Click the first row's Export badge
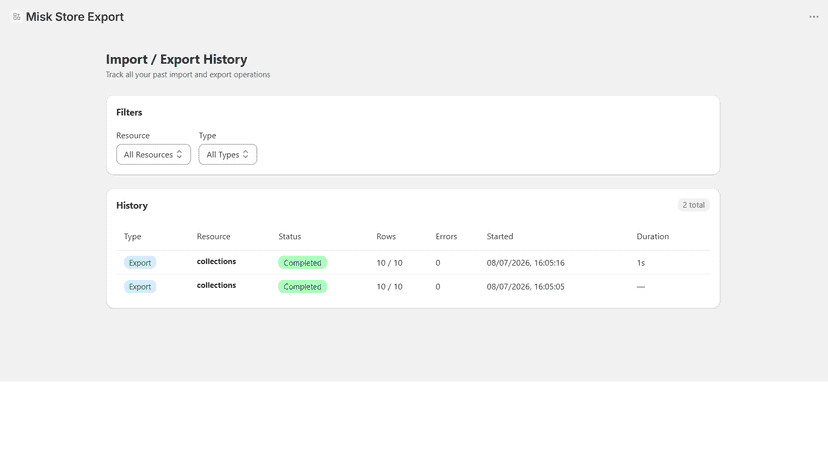Image resolution: width=828 pixels, height=466 pixels. pyautogui.click(x=140, y=263)
